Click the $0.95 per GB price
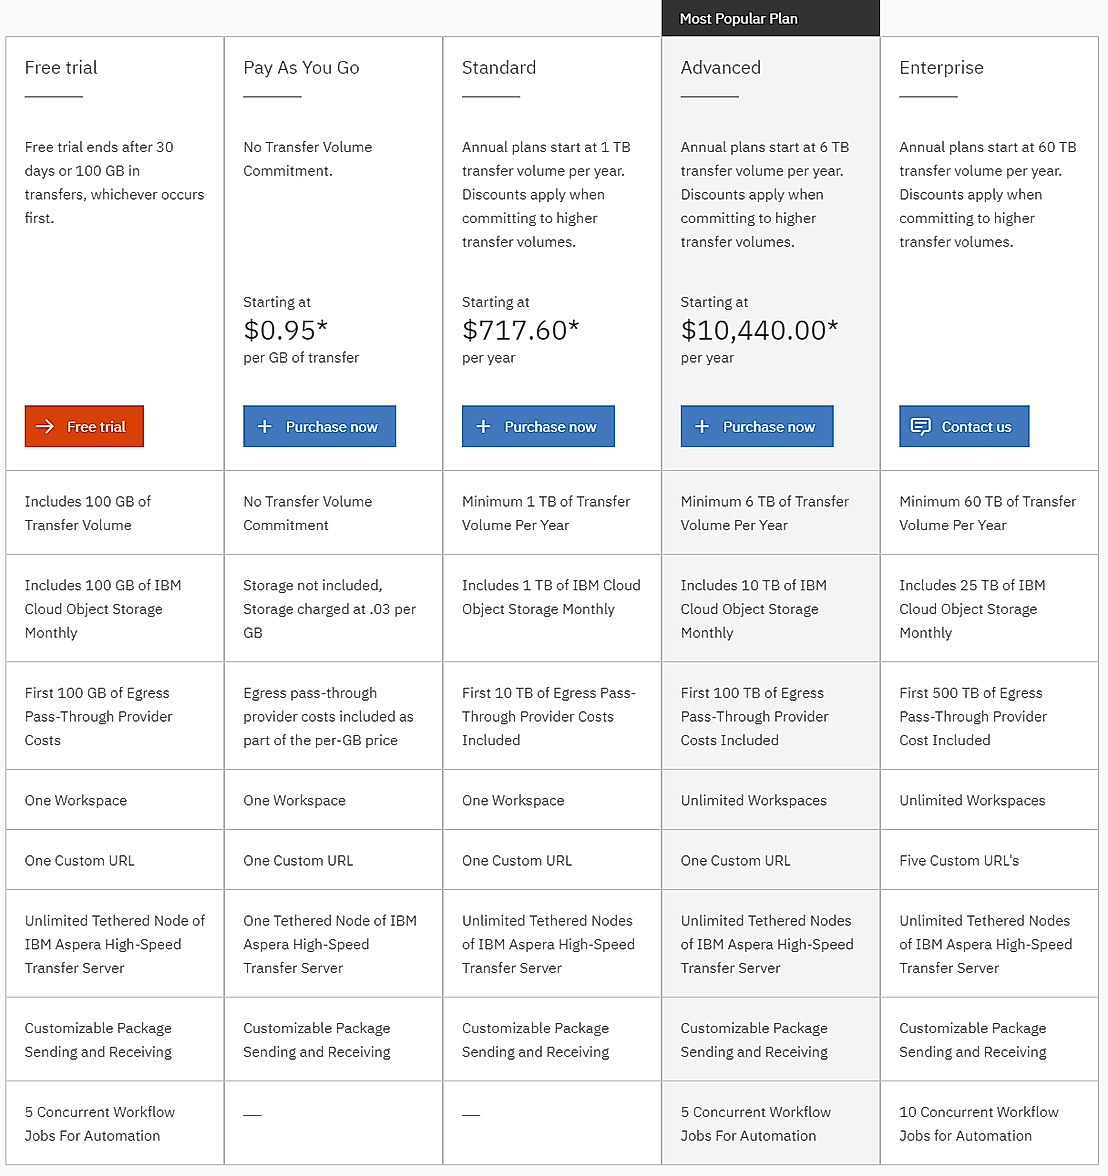The height and width of the screenshot is (1176, 1108). click(x=285, y=330)
